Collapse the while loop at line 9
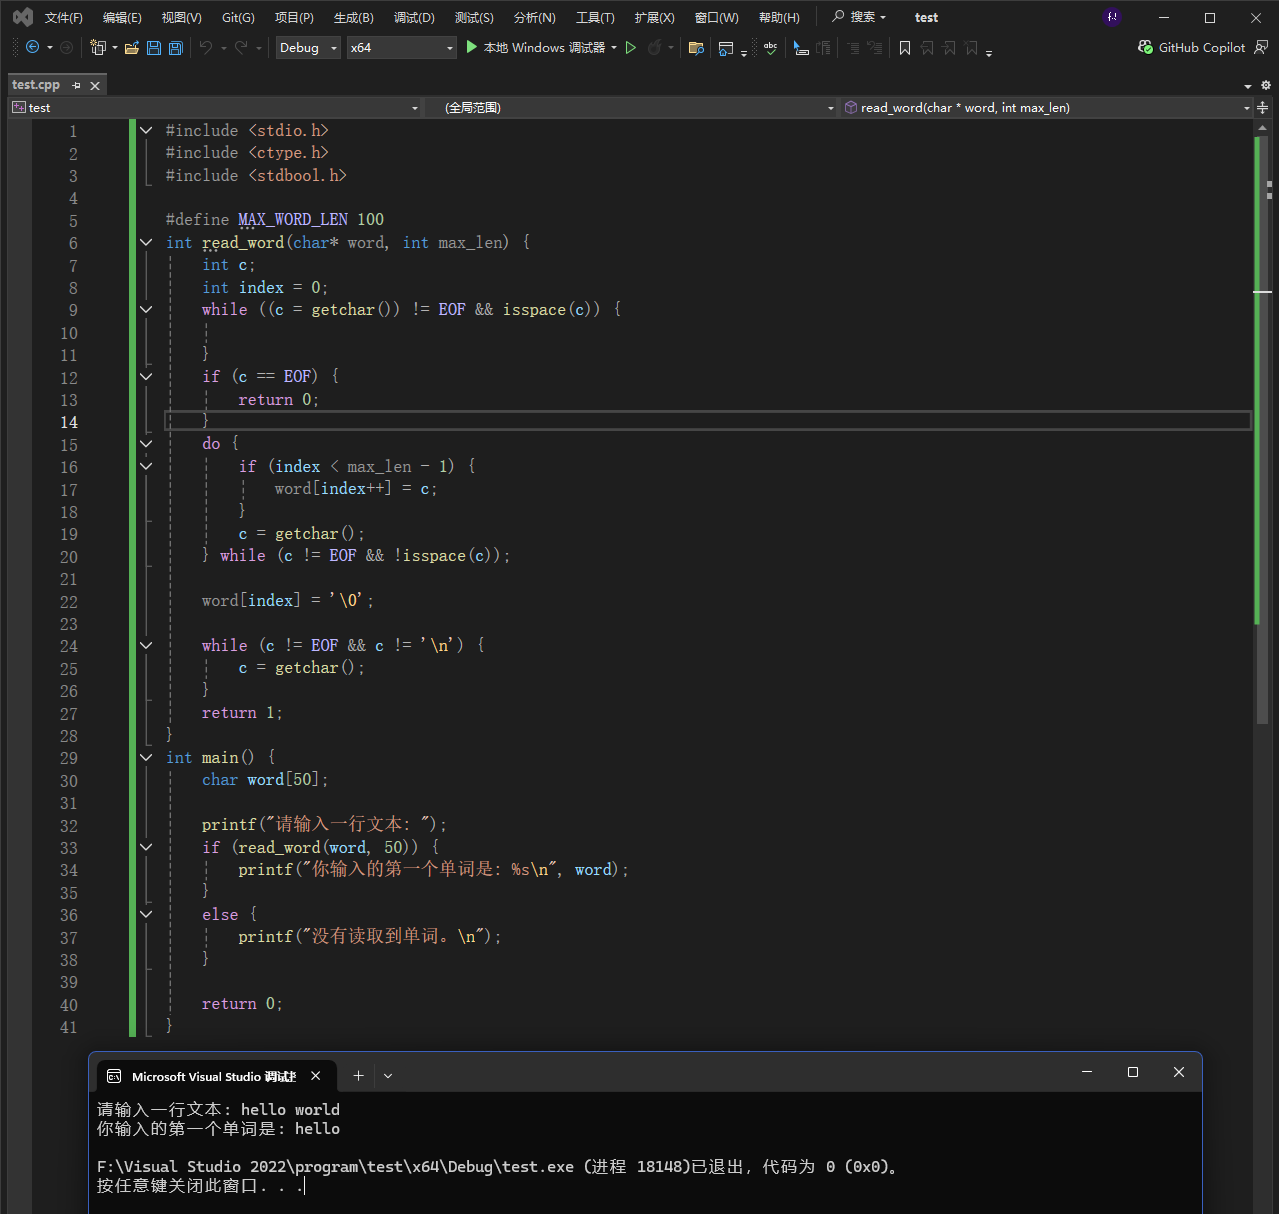This screenshot has height=1214, width=1279. (x=146, y=309)
